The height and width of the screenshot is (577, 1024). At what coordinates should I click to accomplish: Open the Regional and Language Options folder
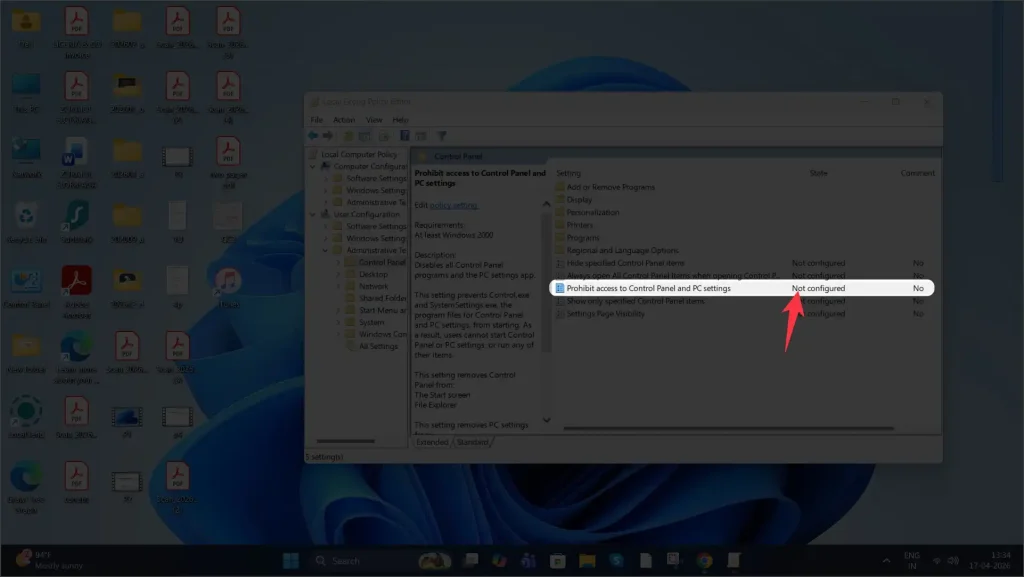(622, 251)
